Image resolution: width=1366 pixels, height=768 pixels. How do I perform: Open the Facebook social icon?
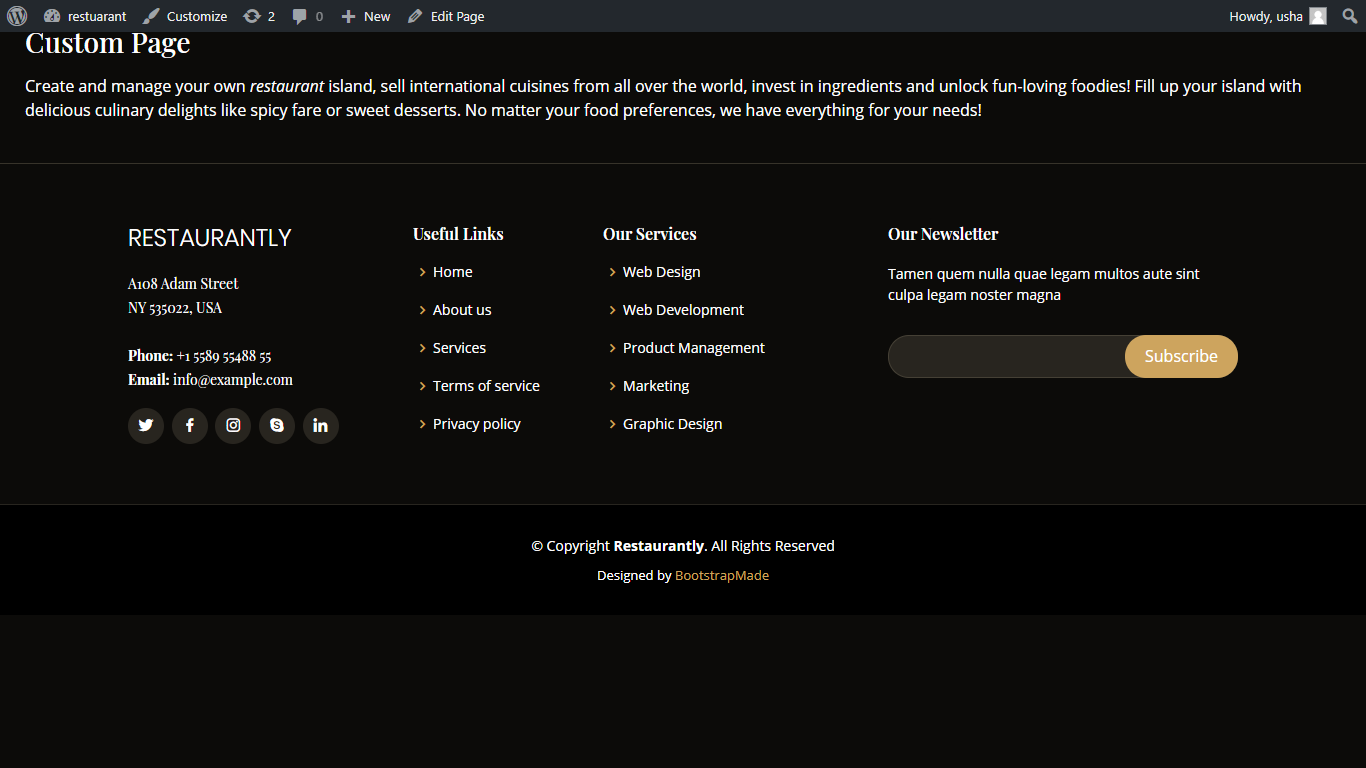190,426
